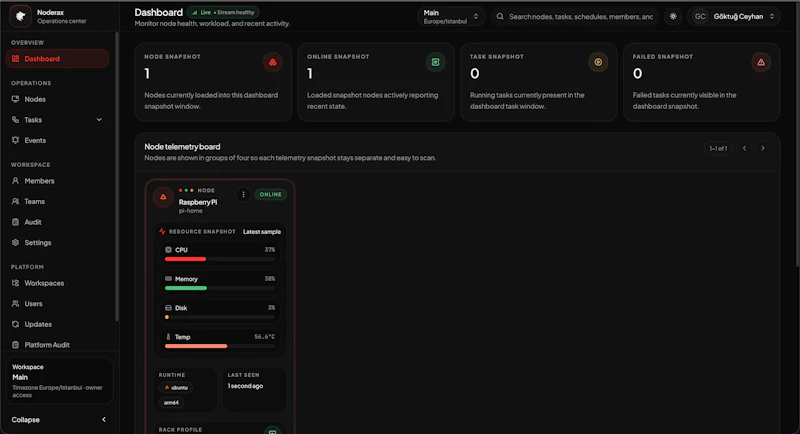
Task: Click the Memory usage bar
Action: pos(220,288)
